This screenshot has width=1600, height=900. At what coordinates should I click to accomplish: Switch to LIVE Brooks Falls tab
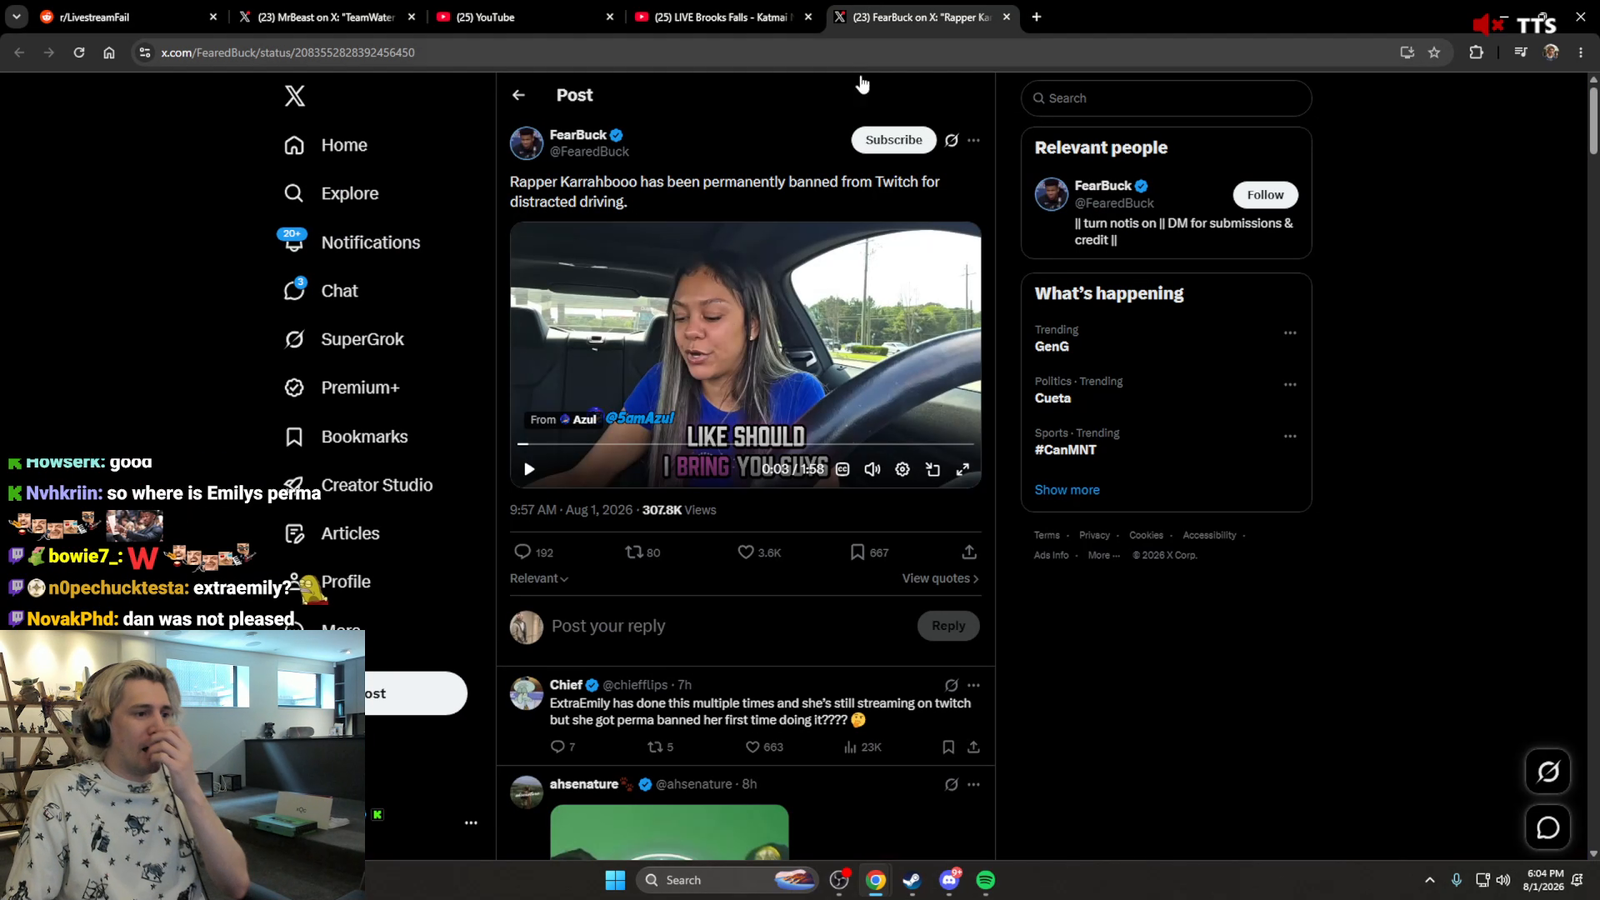(723, 17)
